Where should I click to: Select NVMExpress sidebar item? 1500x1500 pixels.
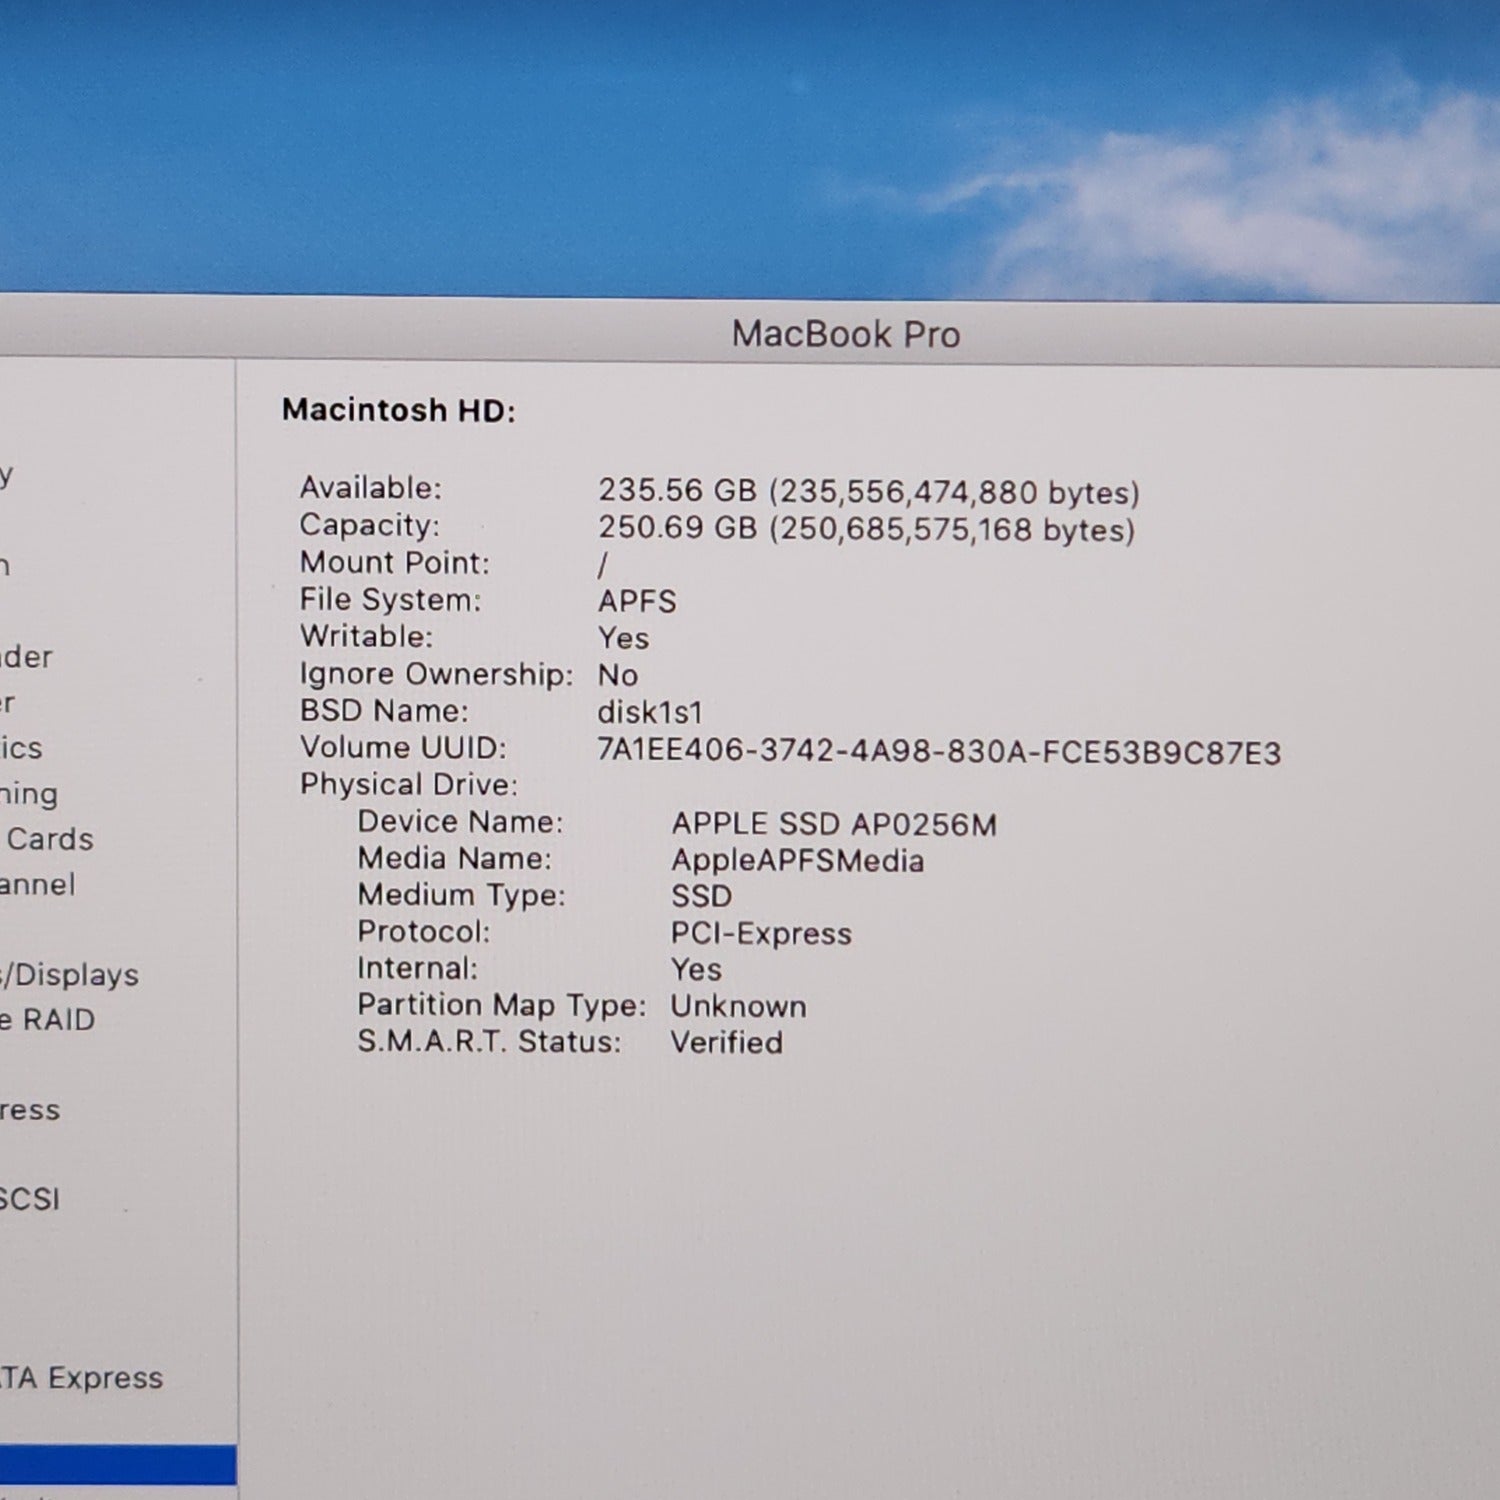[x=30, y=1110]
